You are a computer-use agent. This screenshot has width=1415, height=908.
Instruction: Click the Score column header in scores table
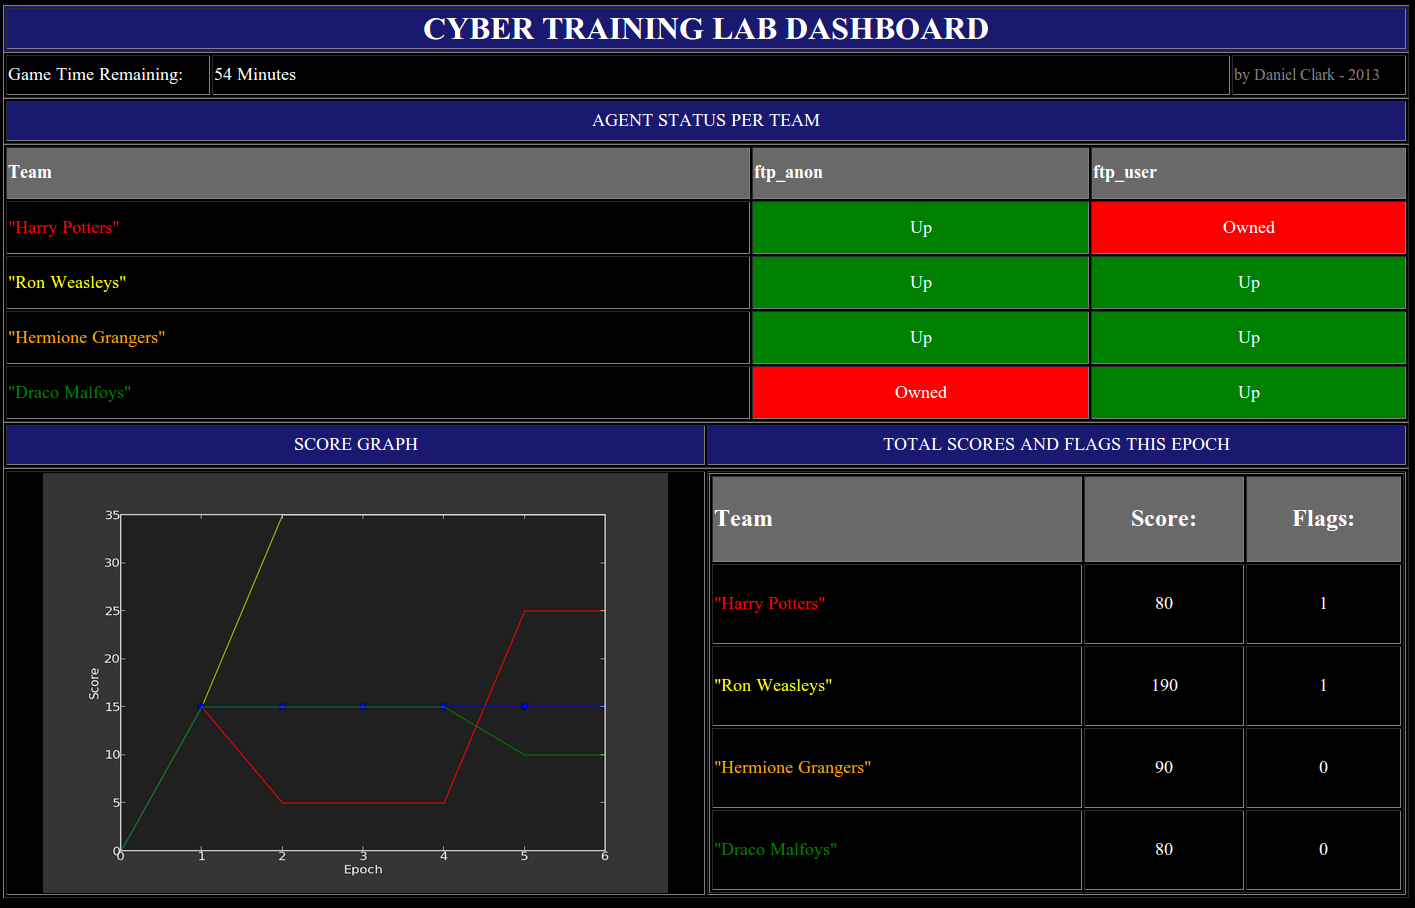(x=1163, y=518)
